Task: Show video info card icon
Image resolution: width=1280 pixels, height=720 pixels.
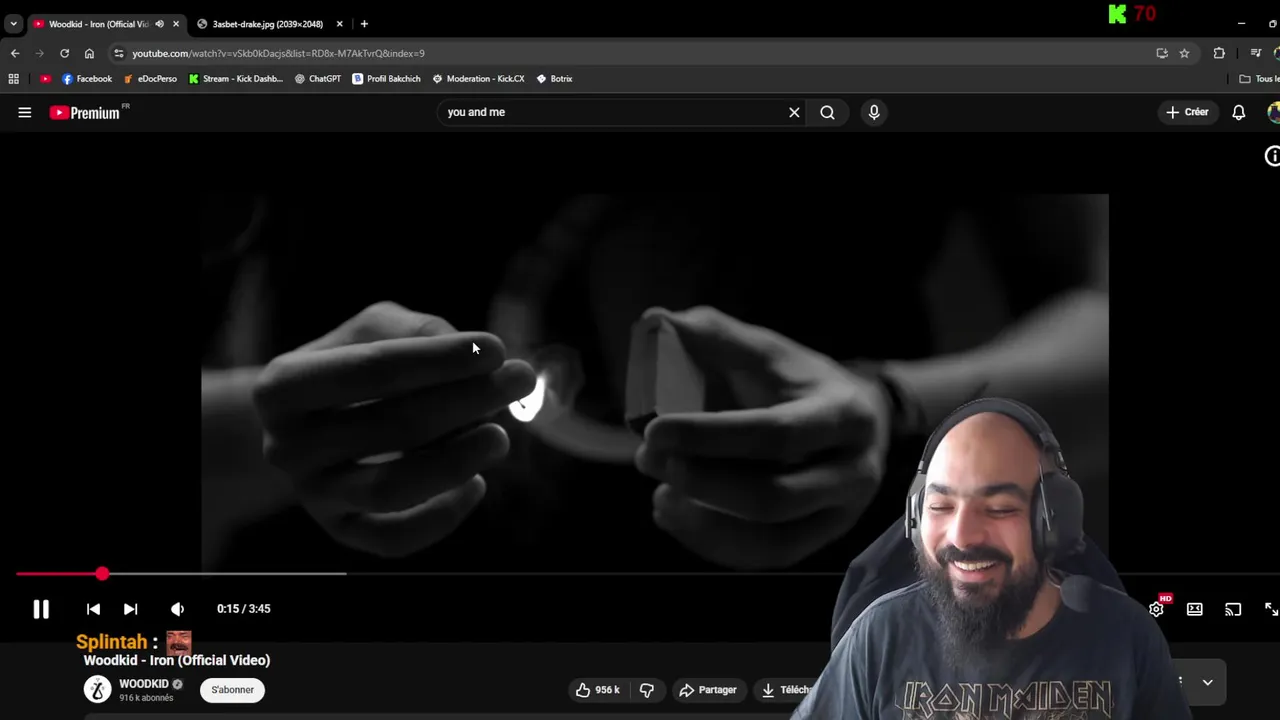Action: point(1272,156)
